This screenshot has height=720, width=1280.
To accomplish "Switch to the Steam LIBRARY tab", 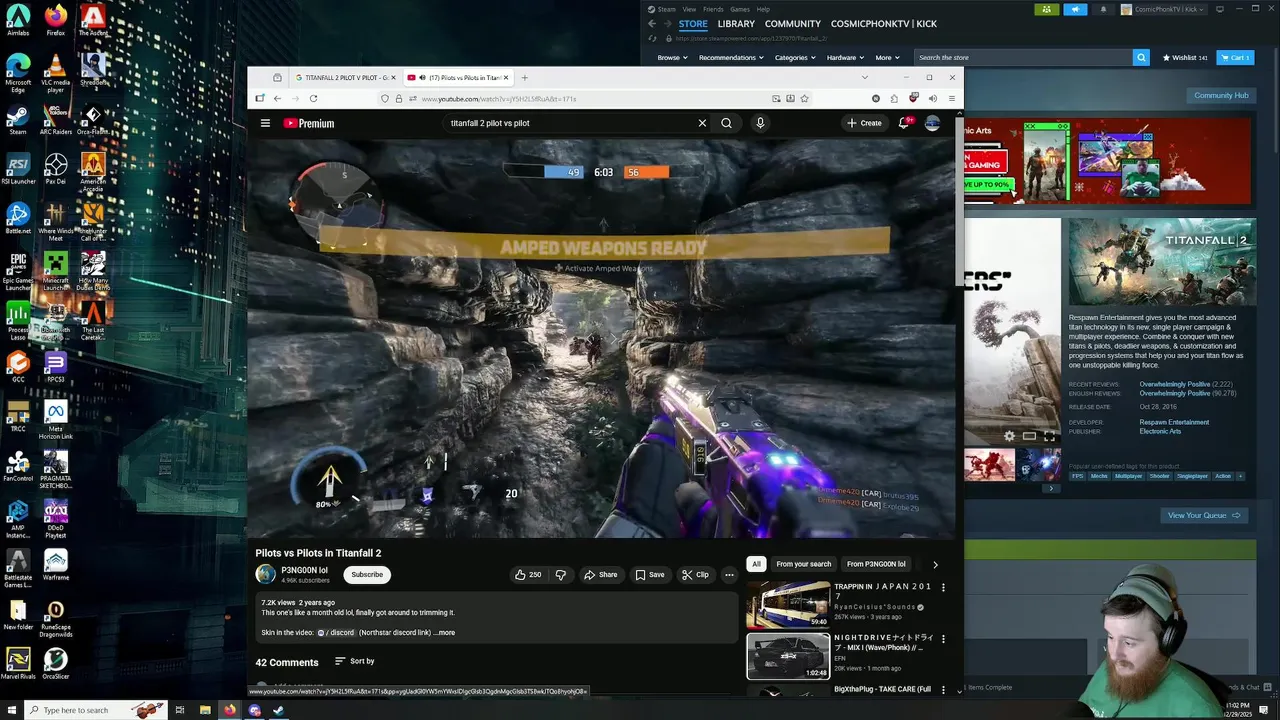I will tap(736, 24).
